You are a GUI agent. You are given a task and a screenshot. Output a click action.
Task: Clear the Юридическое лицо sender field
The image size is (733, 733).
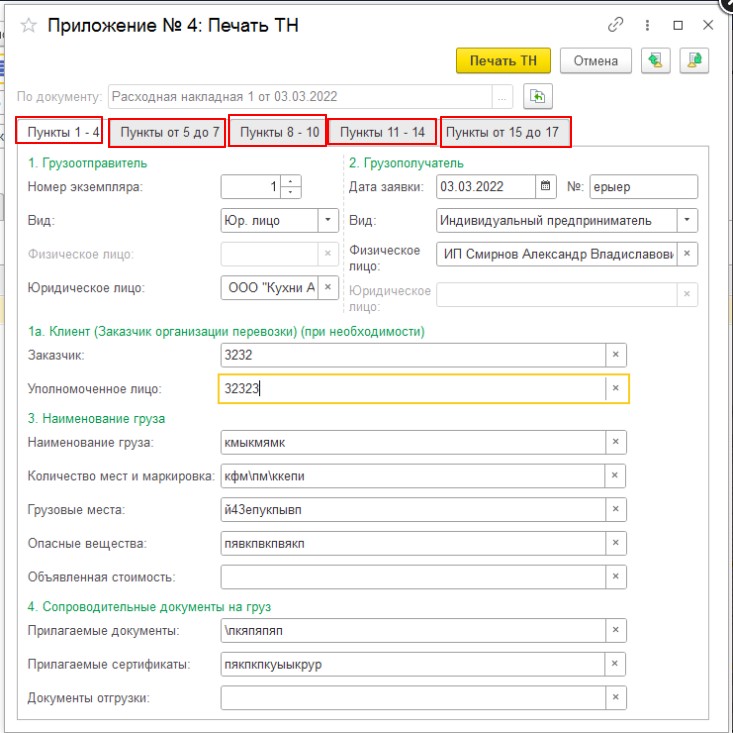[x=328, y=287]
